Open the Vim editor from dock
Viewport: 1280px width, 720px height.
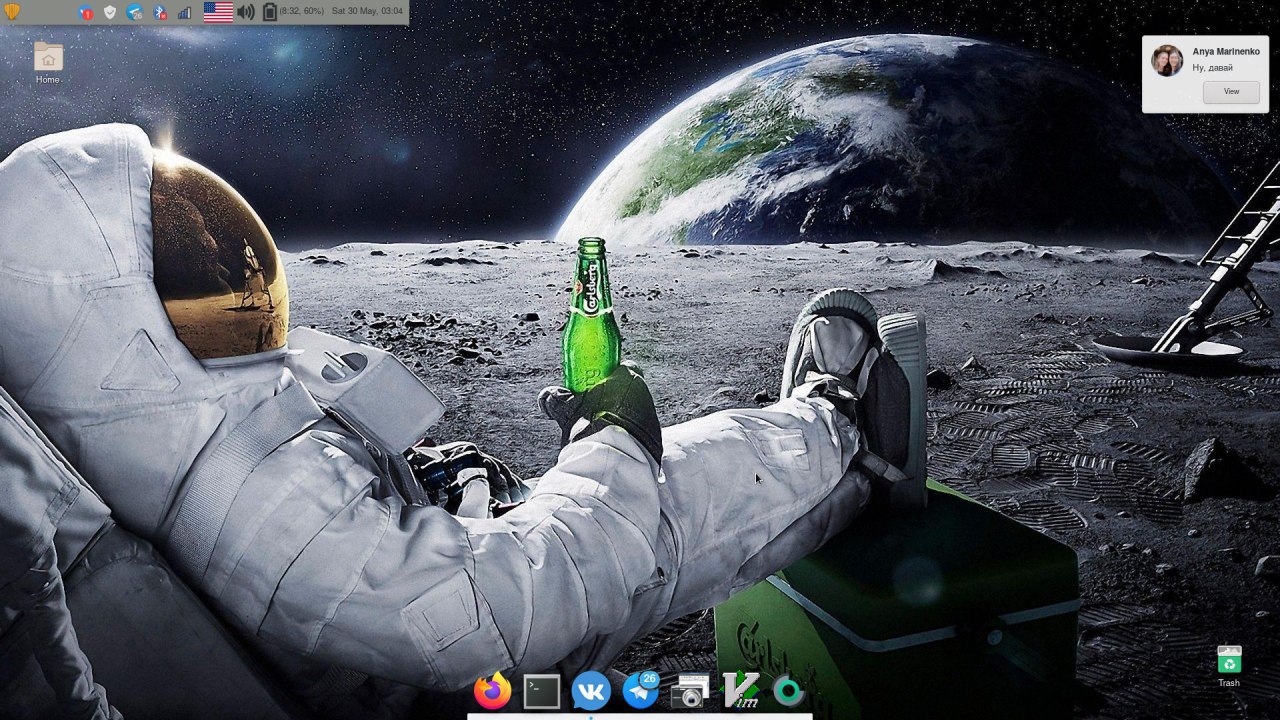[740, 691]
